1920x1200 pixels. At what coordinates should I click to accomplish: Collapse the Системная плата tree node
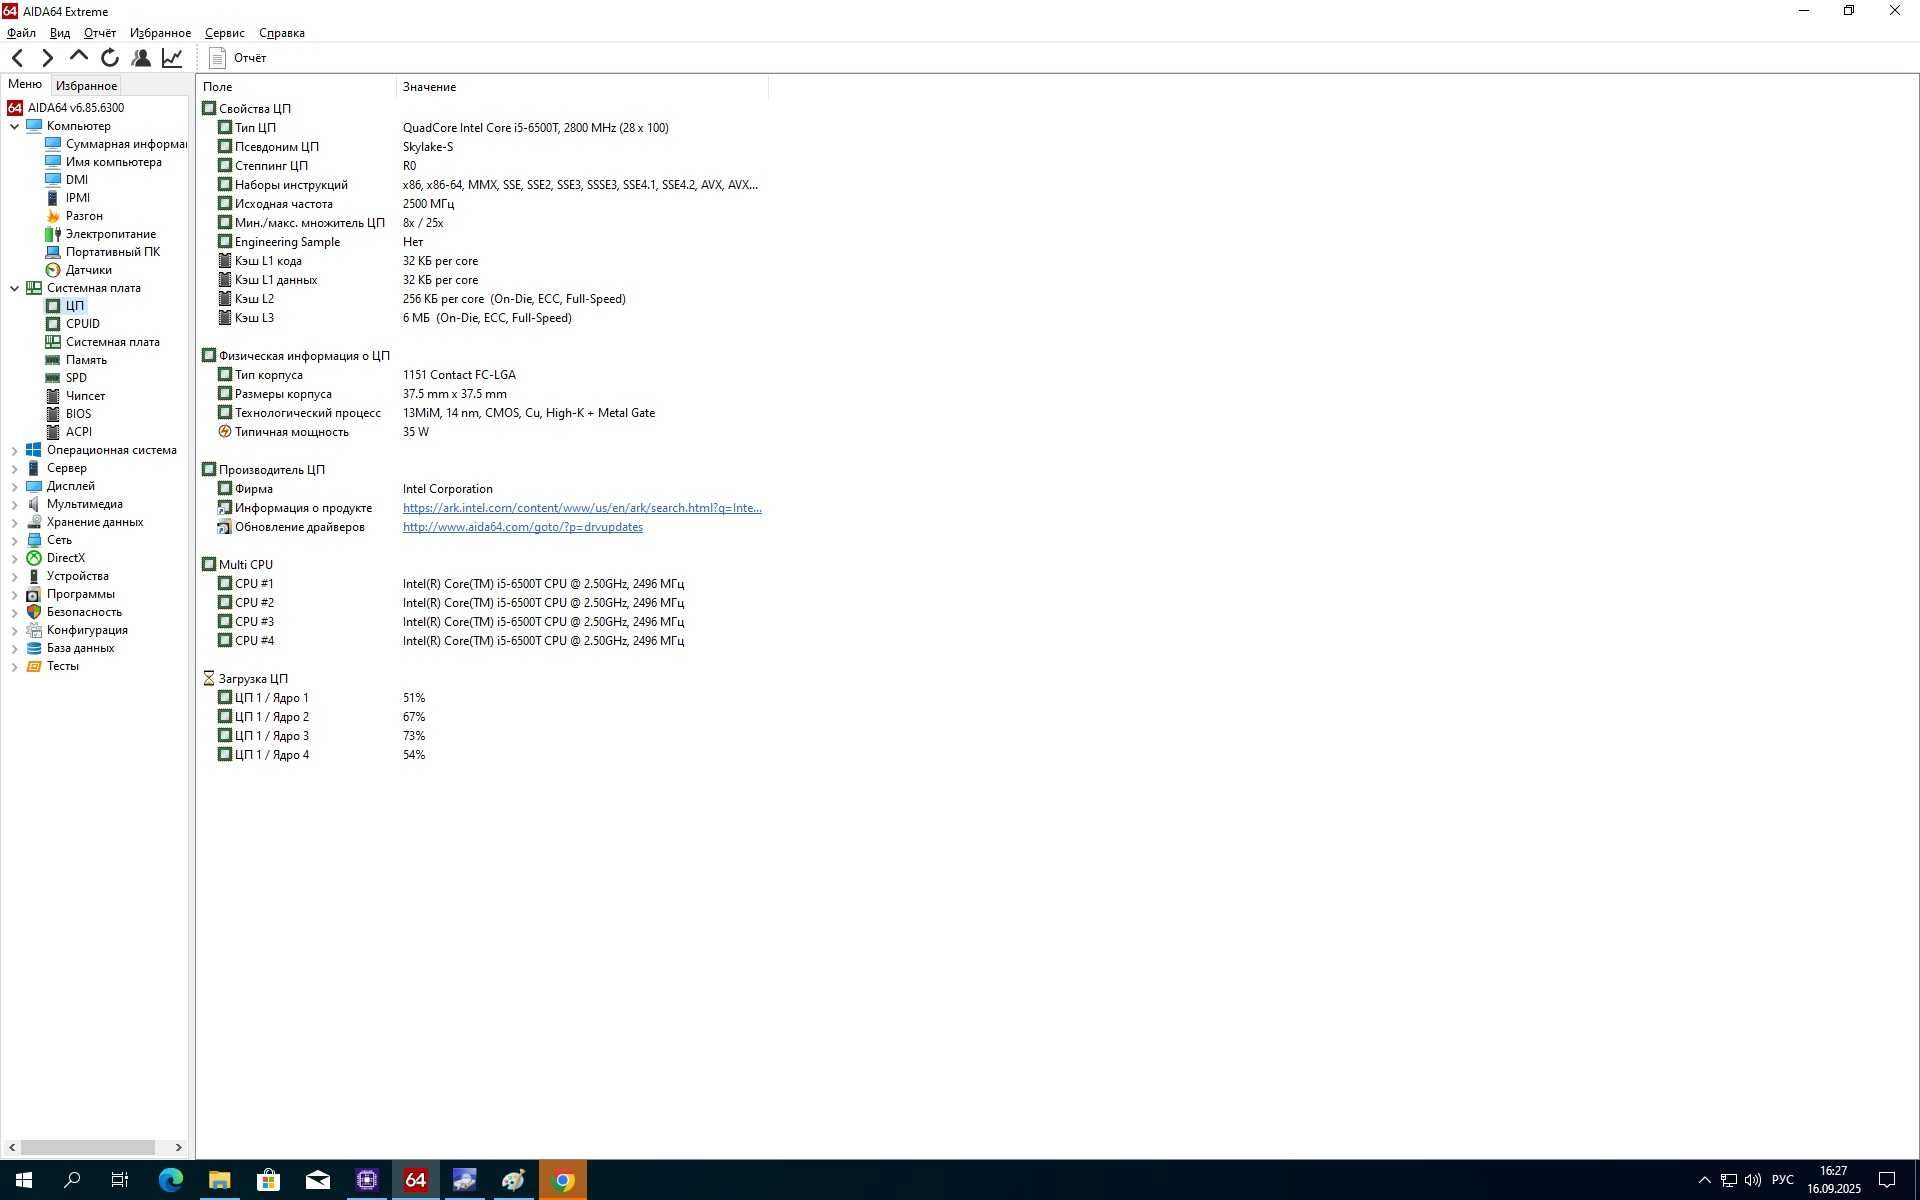pyautogui.click(x=15, y=288)
